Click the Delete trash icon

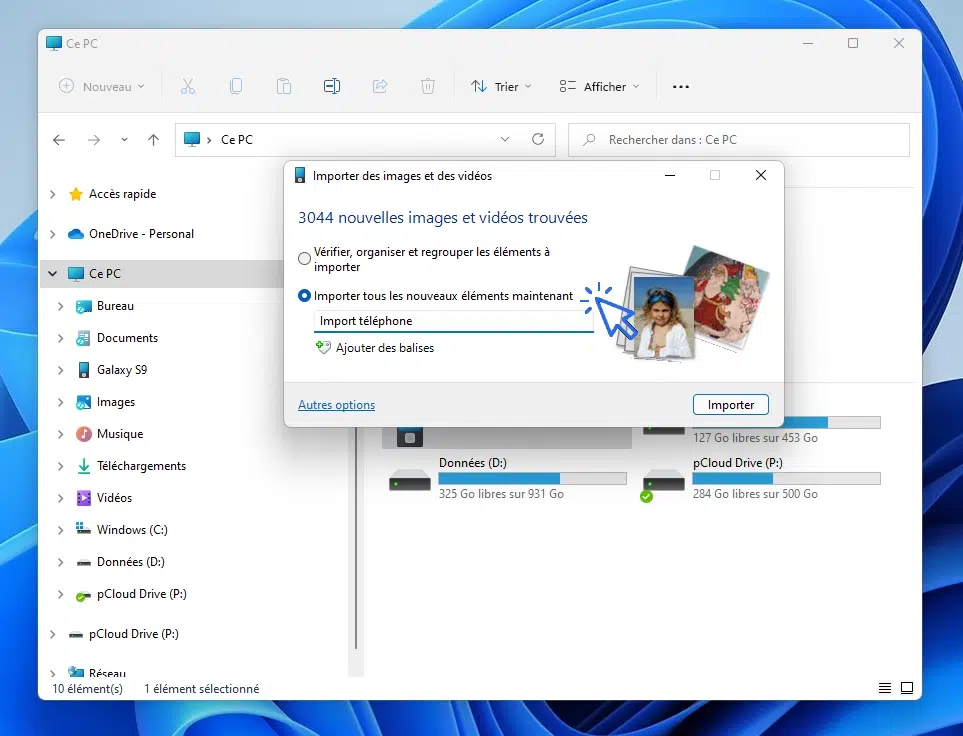(x=428, y=86)
